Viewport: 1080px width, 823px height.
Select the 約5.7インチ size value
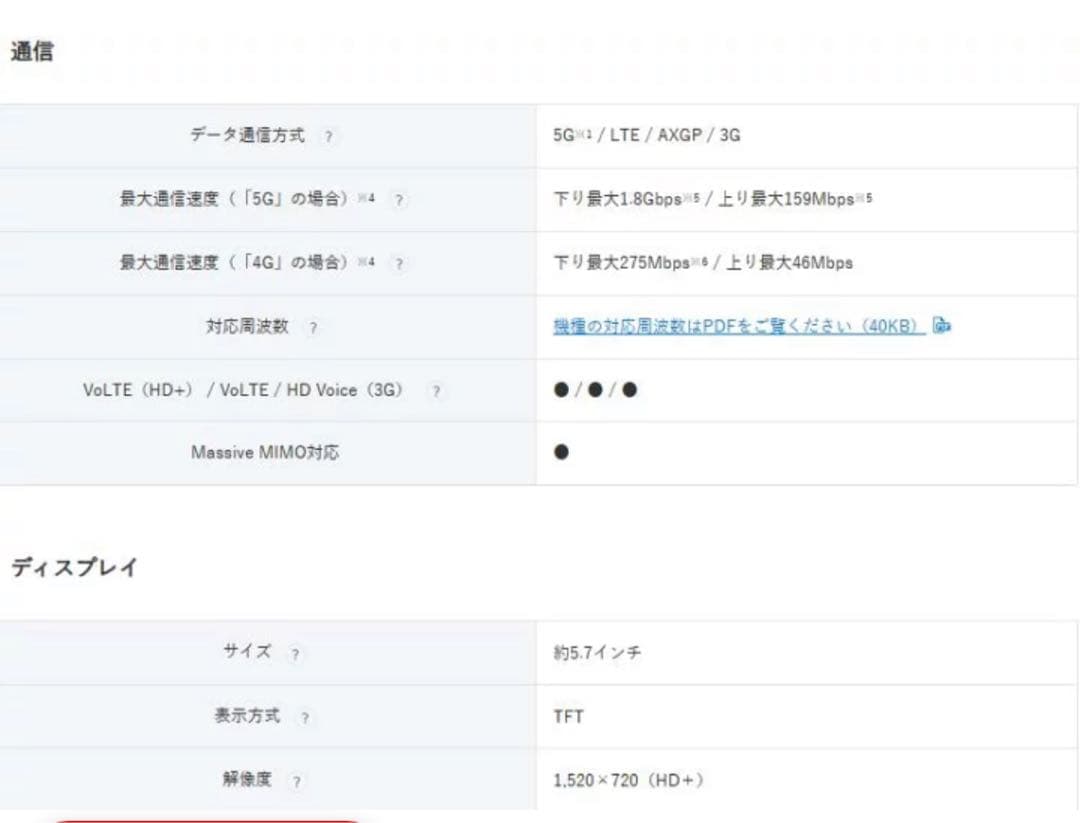[x=597, y=652]
